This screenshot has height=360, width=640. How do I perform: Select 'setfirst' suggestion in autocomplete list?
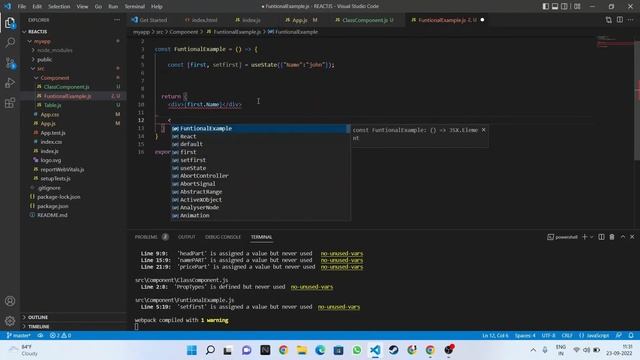click(260, 160)
